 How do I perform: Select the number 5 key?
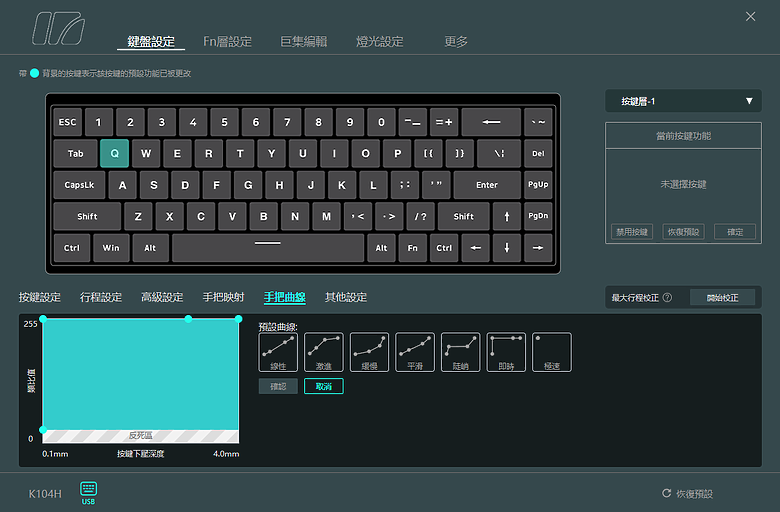(x=224, y=122)
